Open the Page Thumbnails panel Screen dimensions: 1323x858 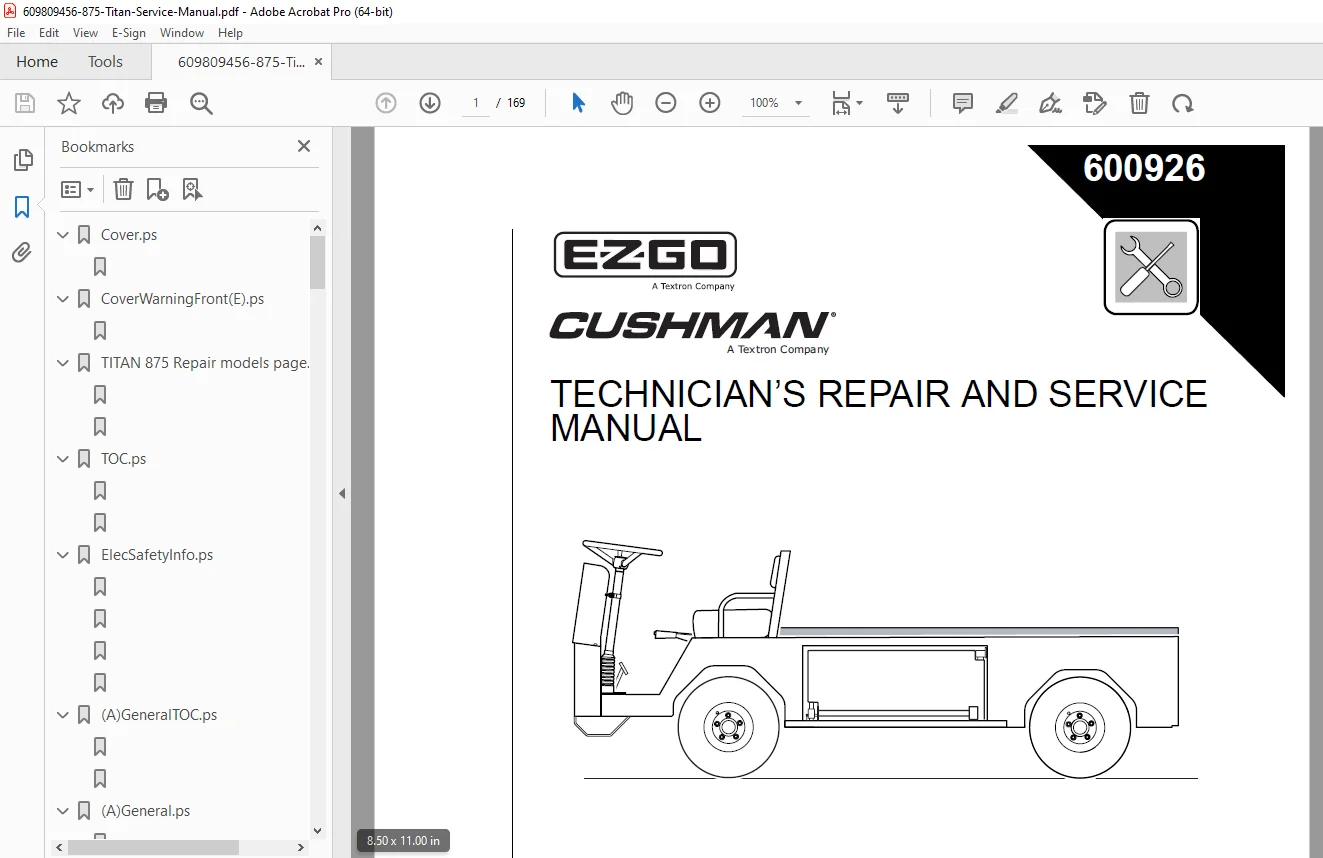coord(22,160)
